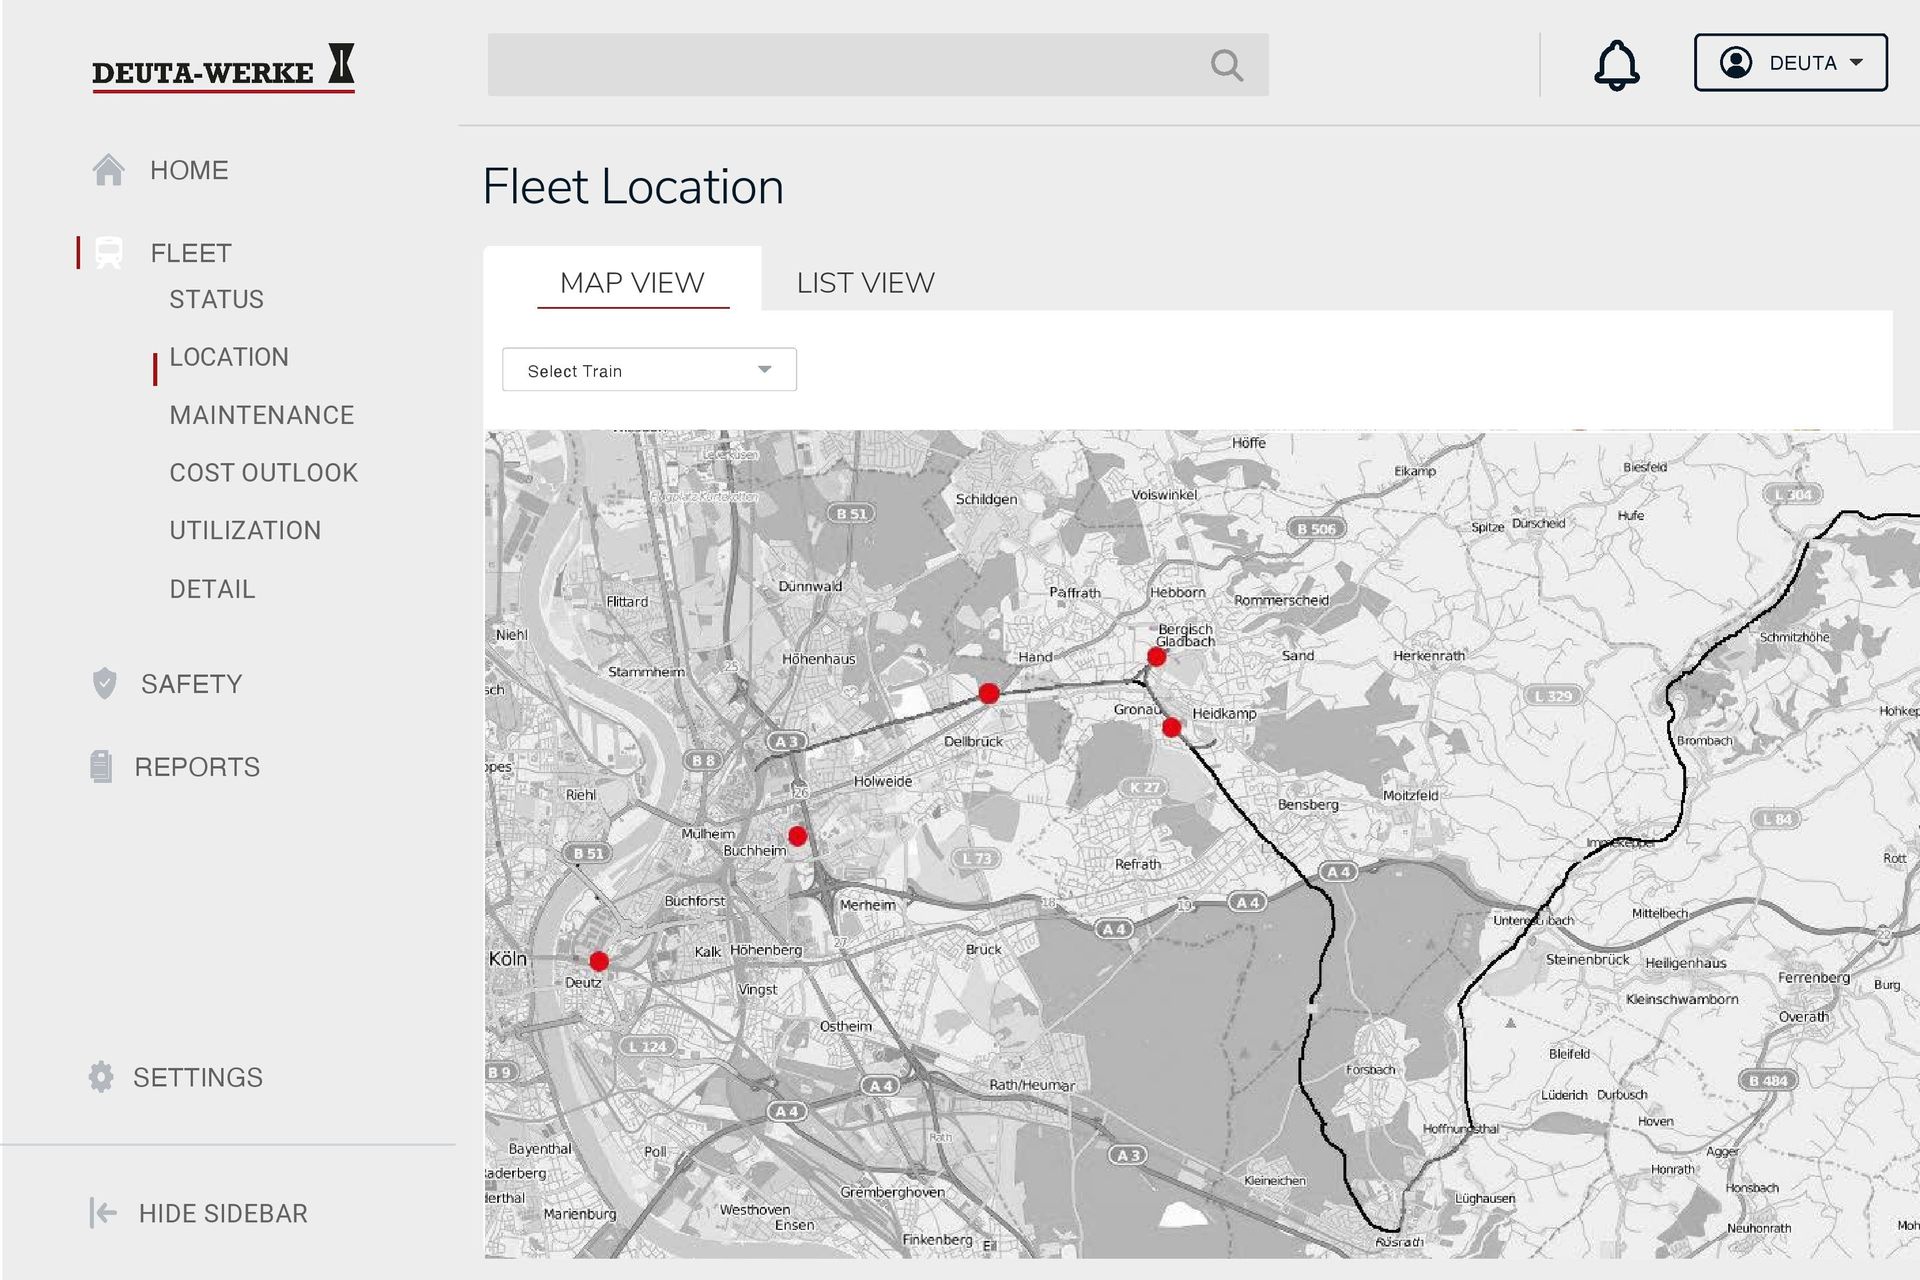
Task: Click the train fleet icon
Action: click(x=108, y=253)
